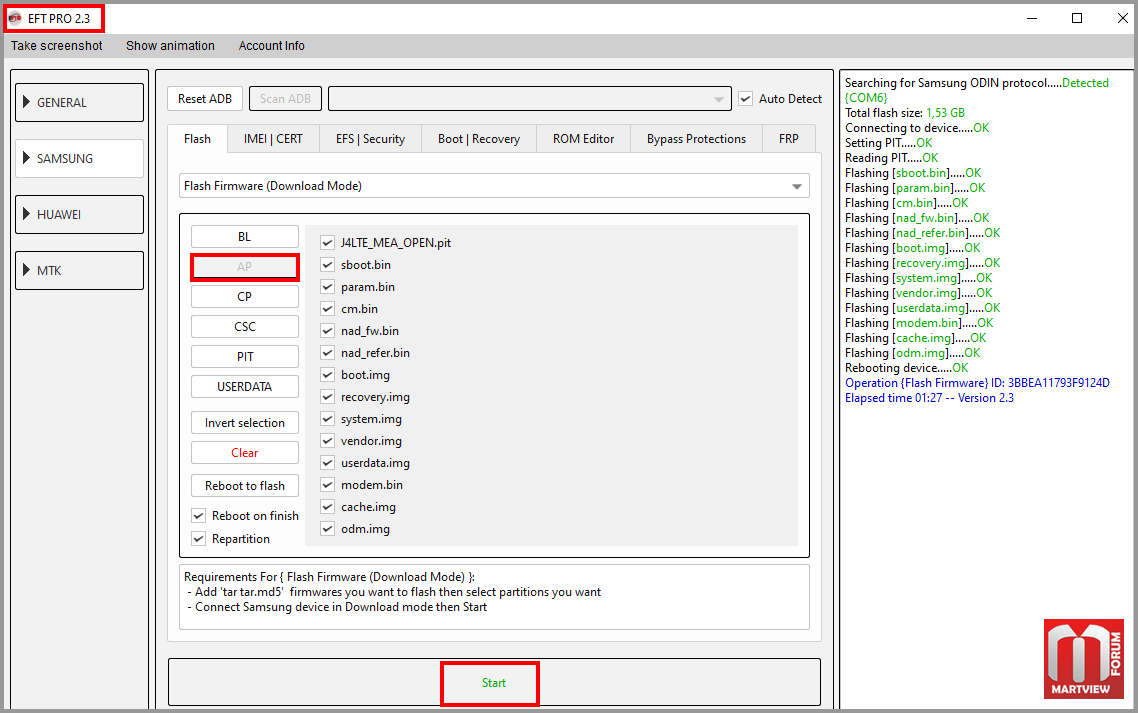The image size is (1138, 713).
Task: Click the 'Flashing [sboot.bin]' log line
Action: coord(913,173)
